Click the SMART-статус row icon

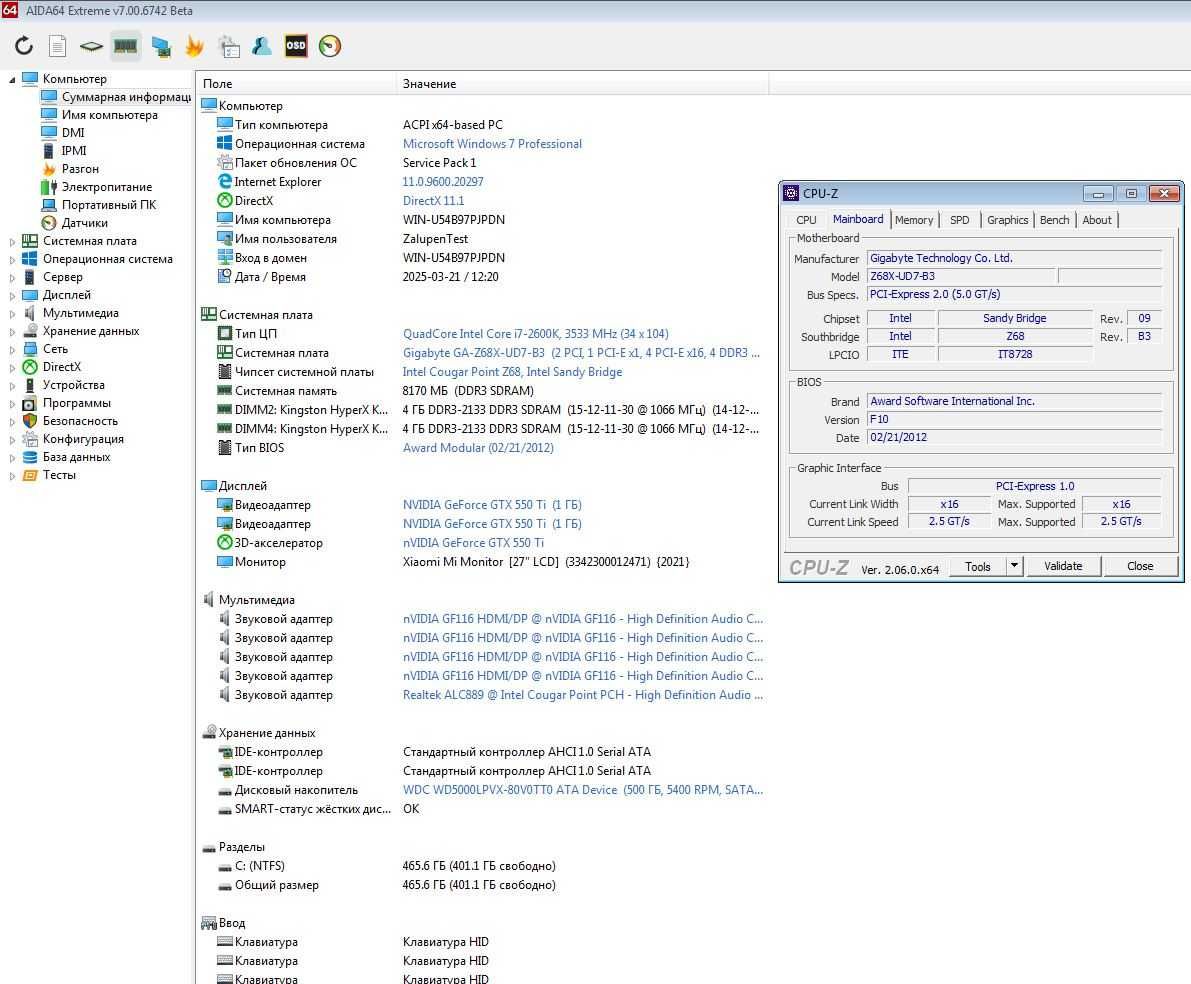point(225,810)
